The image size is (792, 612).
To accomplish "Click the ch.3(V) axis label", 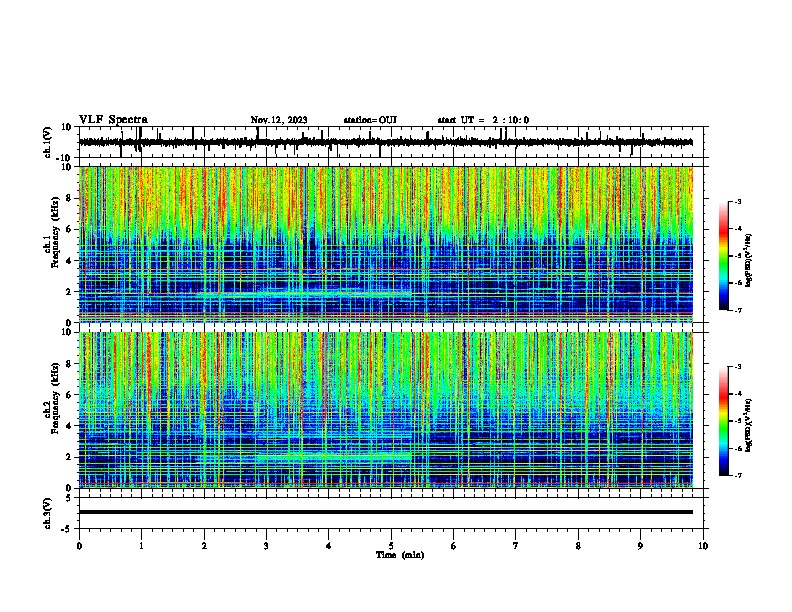I will click(48, 513).
